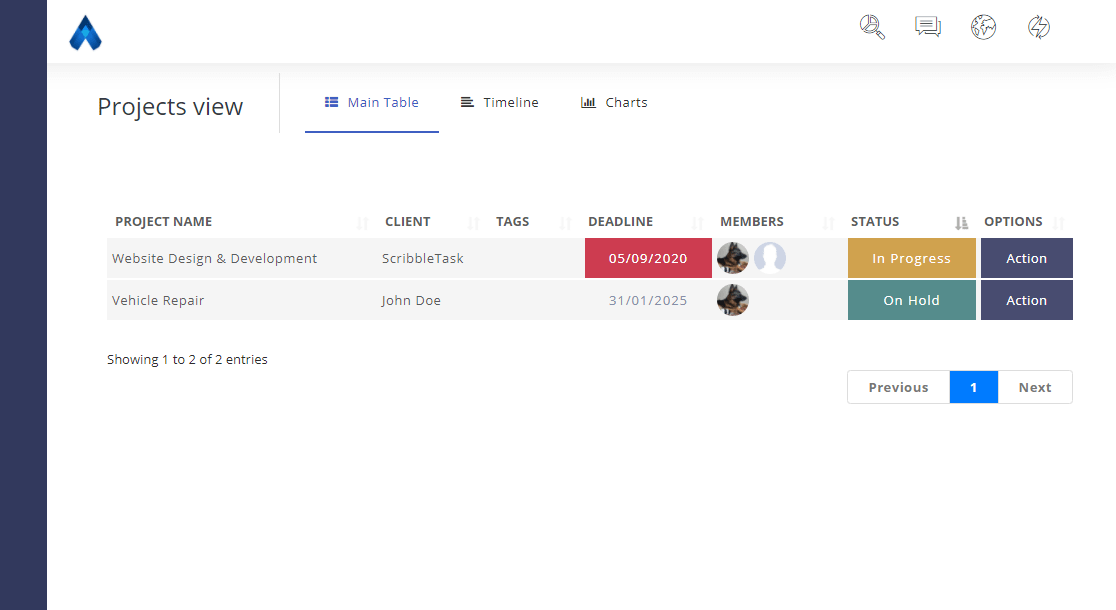The height and width of the screenshot is (610, 1116).
Task: Open the chat messages icon
Action: pos(927,27)
